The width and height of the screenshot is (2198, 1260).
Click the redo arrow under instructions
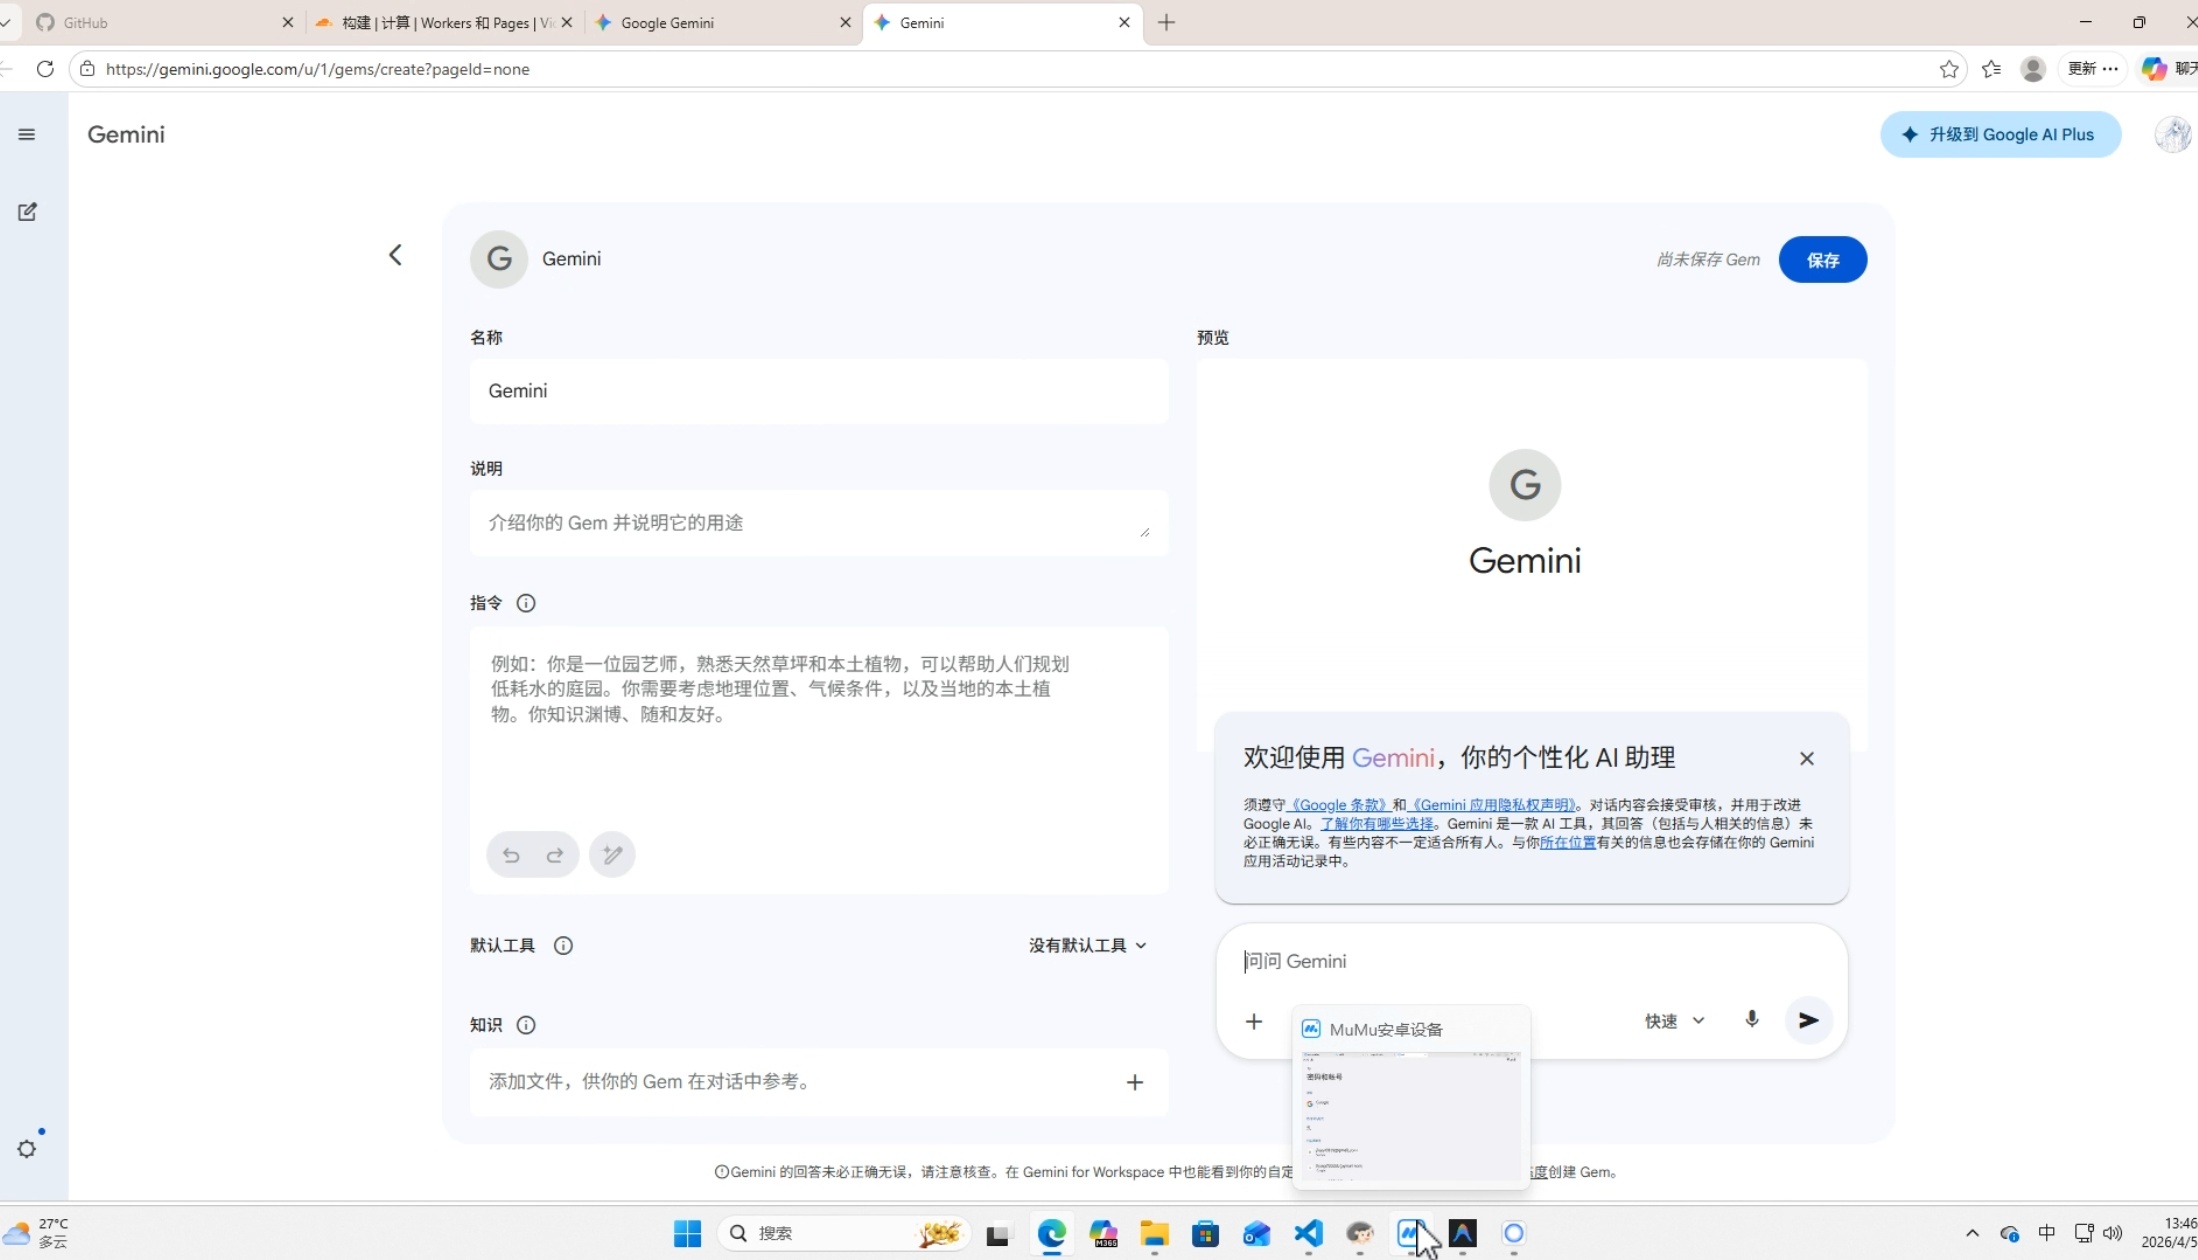tap(555, 855)
